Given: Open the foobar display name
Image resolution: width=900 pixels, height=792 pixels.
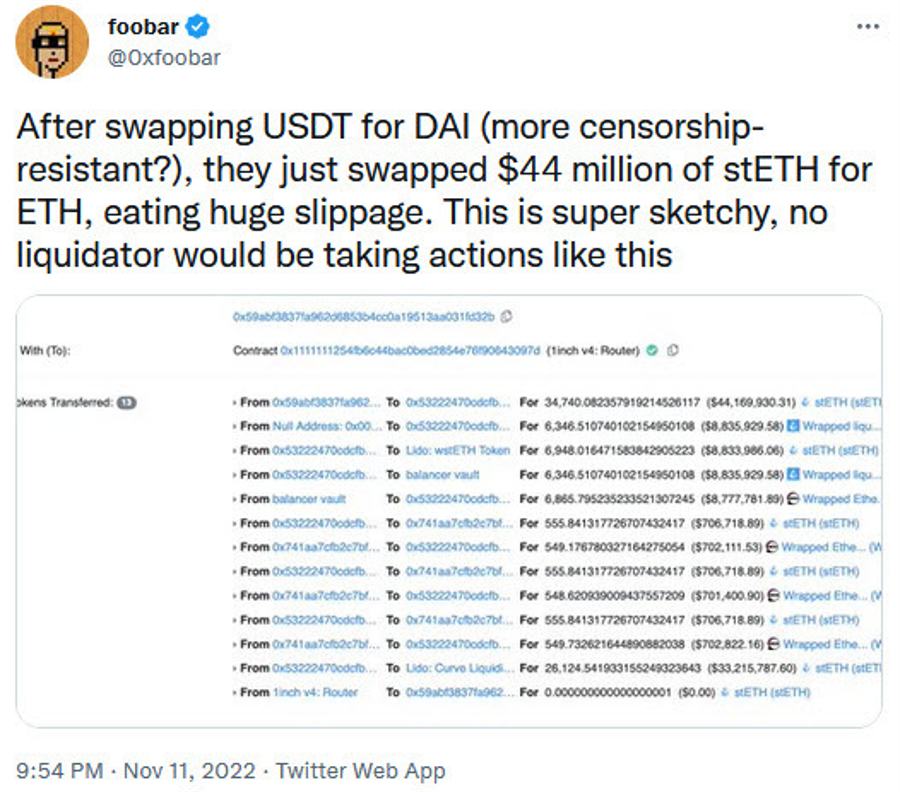Looking at the screenshot, I should 143,26.
